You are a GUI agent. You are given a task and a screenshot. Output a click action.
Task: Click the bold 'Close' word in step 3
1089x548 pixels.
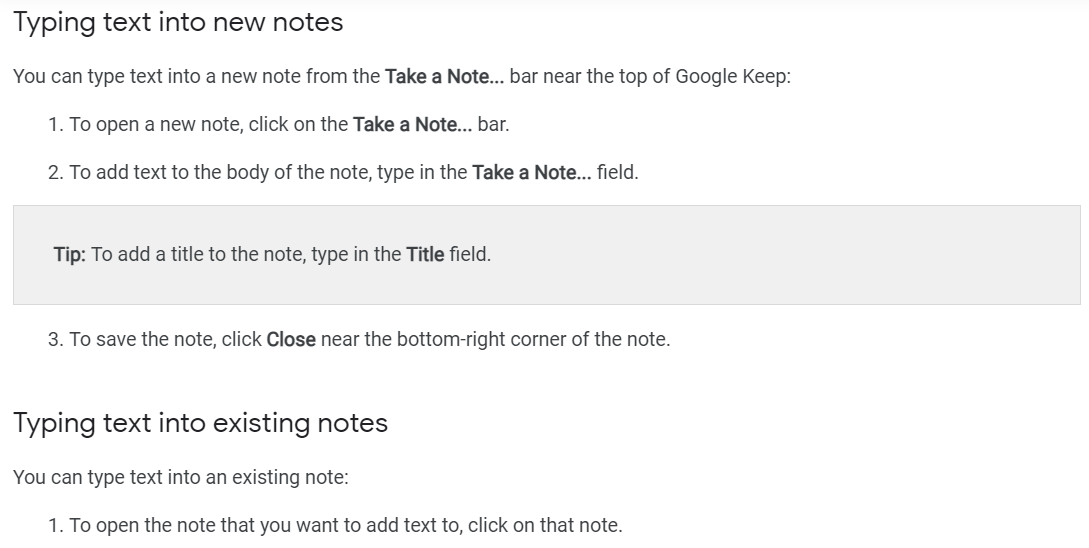coord(291,339)
